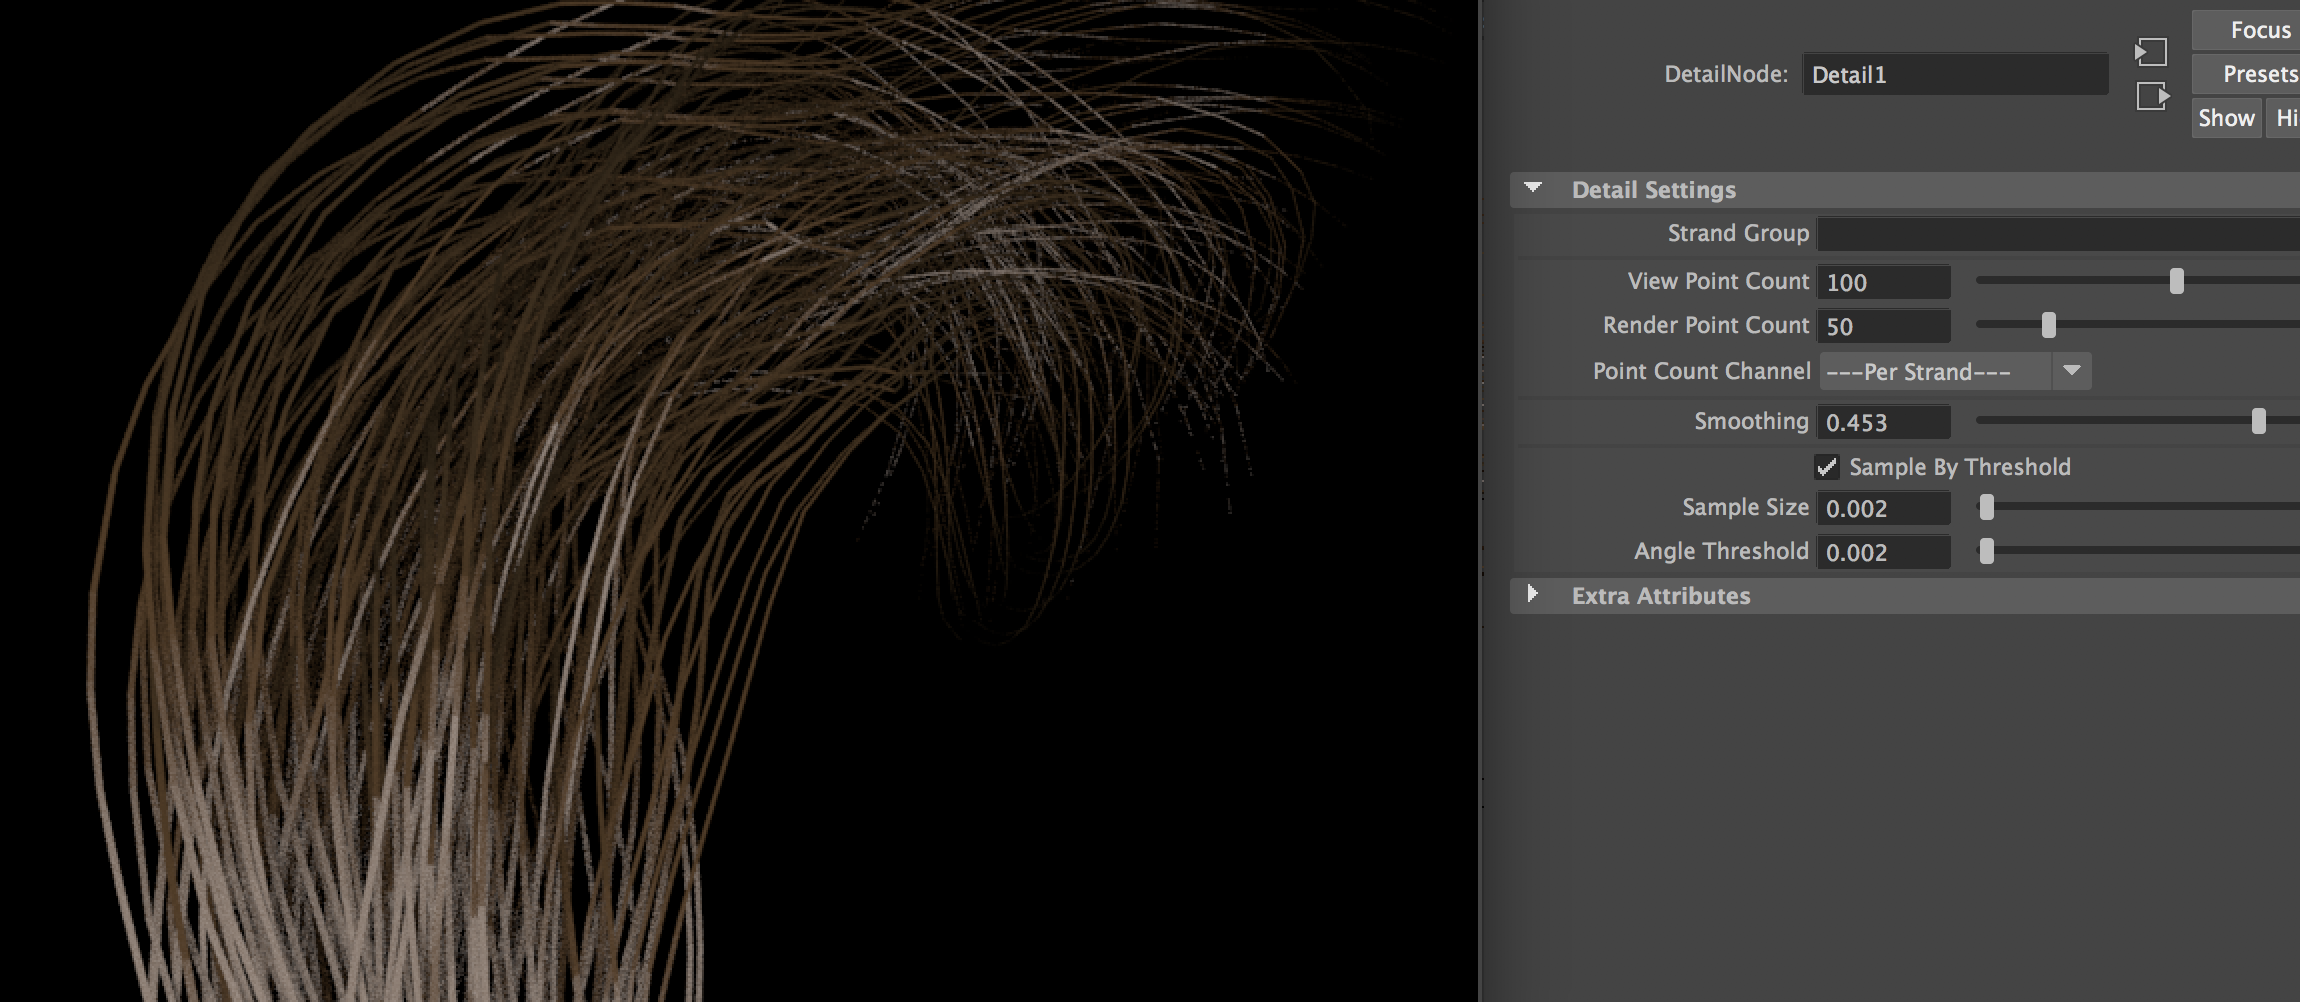Click the Show button
The image size is (2300, 1002).
tap(2226, 118)
